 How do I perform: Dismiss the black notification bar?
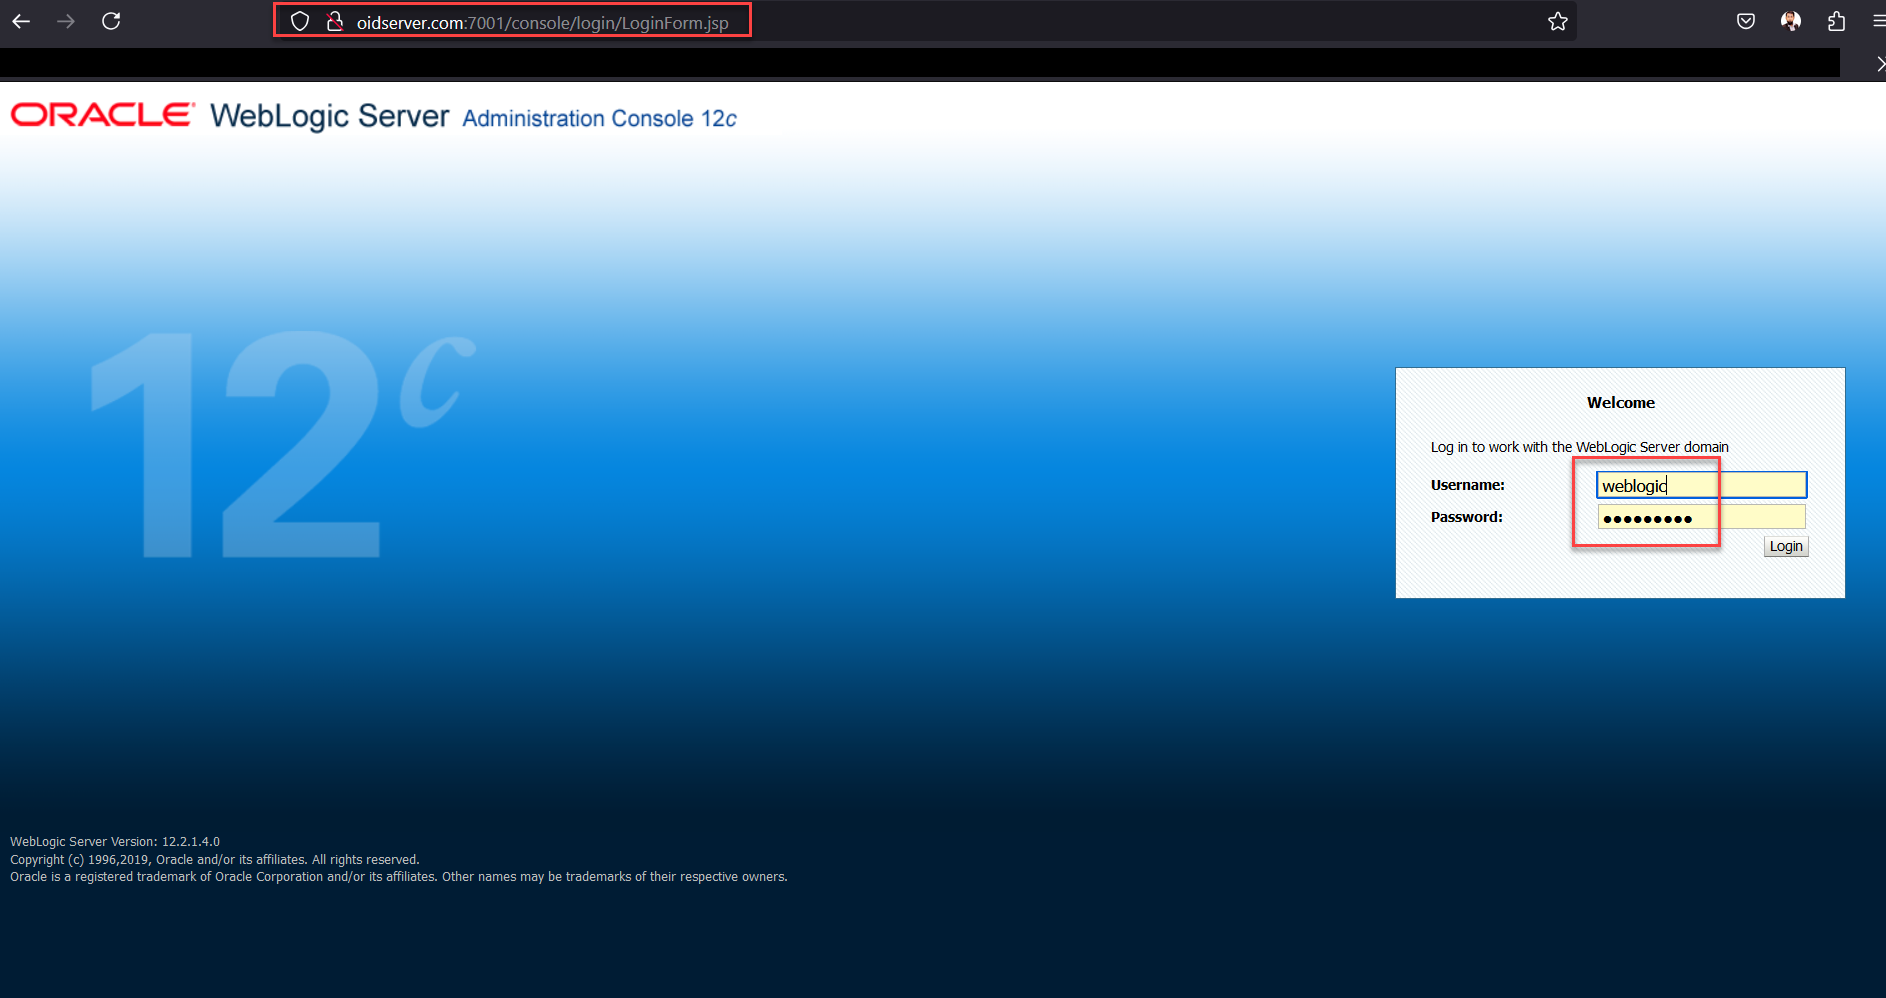point(1879,64)
